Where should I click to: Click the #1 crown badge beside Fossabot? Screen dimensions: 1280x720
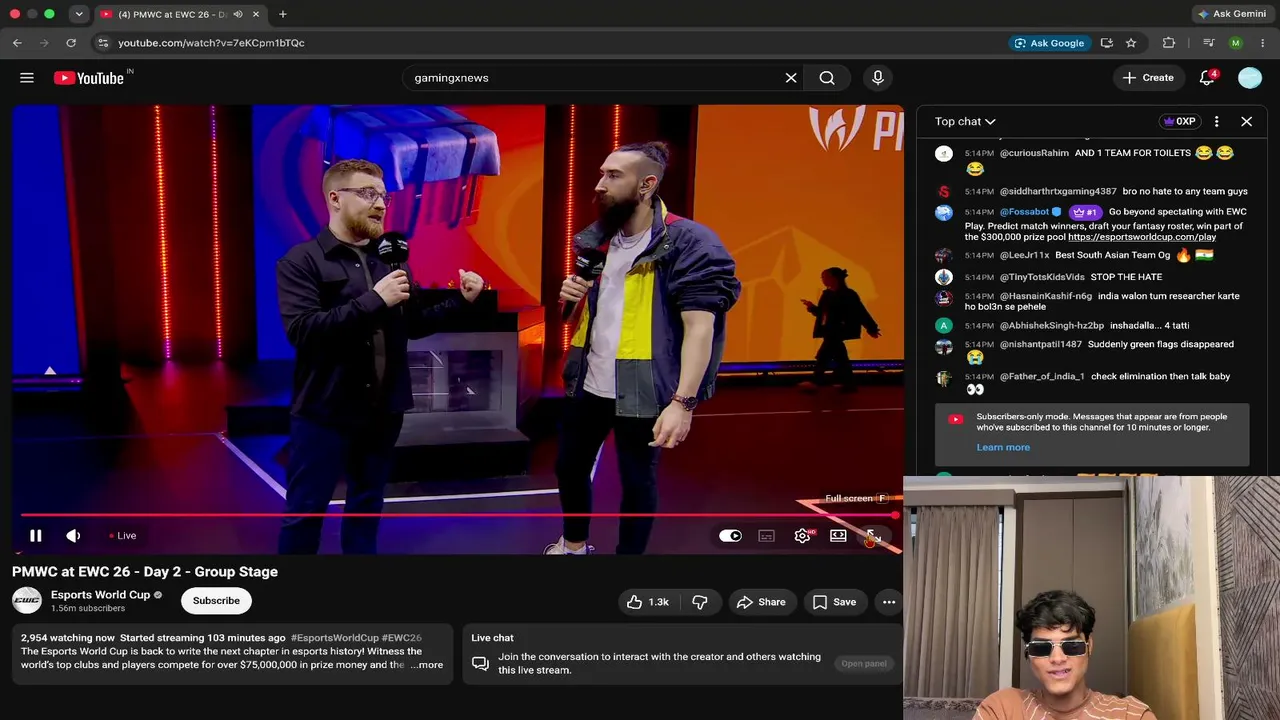click(1085, 212)
